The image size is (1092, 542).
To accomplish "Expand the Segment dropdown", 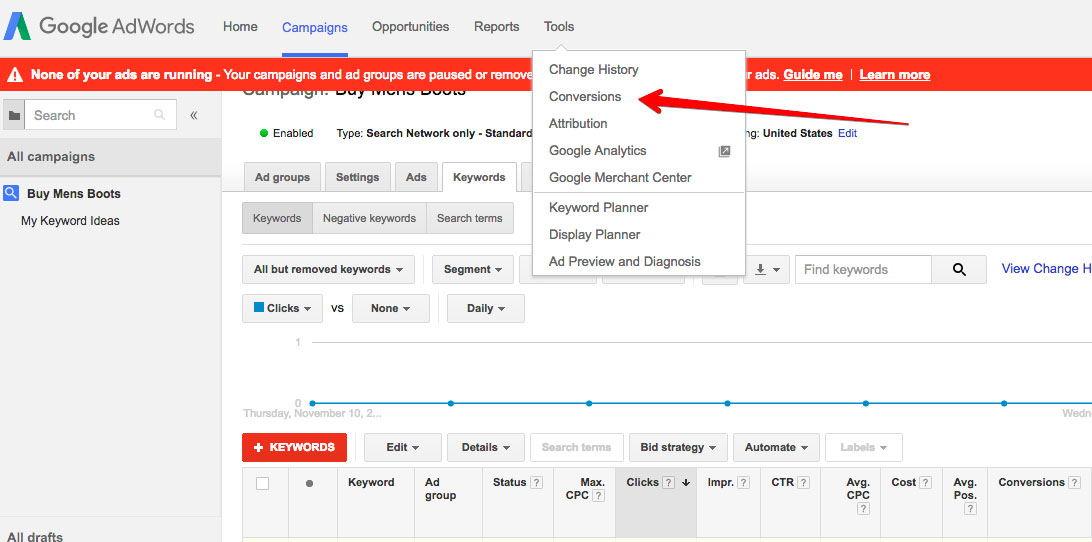I will (473, 269).
